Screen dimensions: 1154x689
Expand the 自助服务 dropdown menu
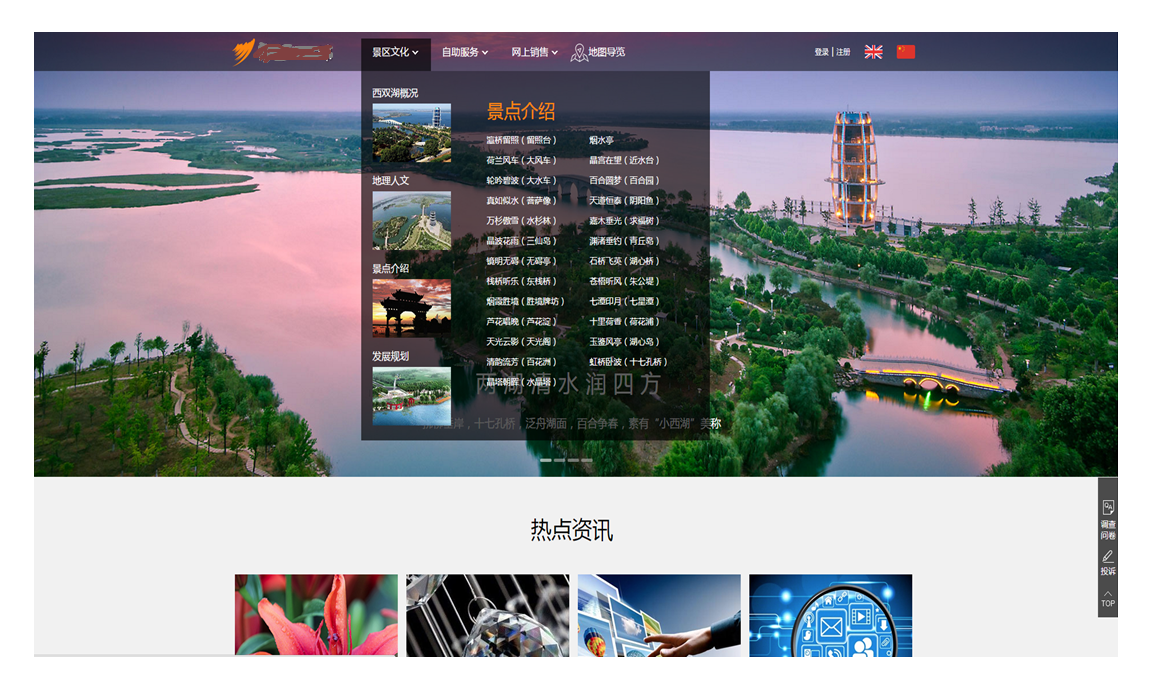click(465, 52)
